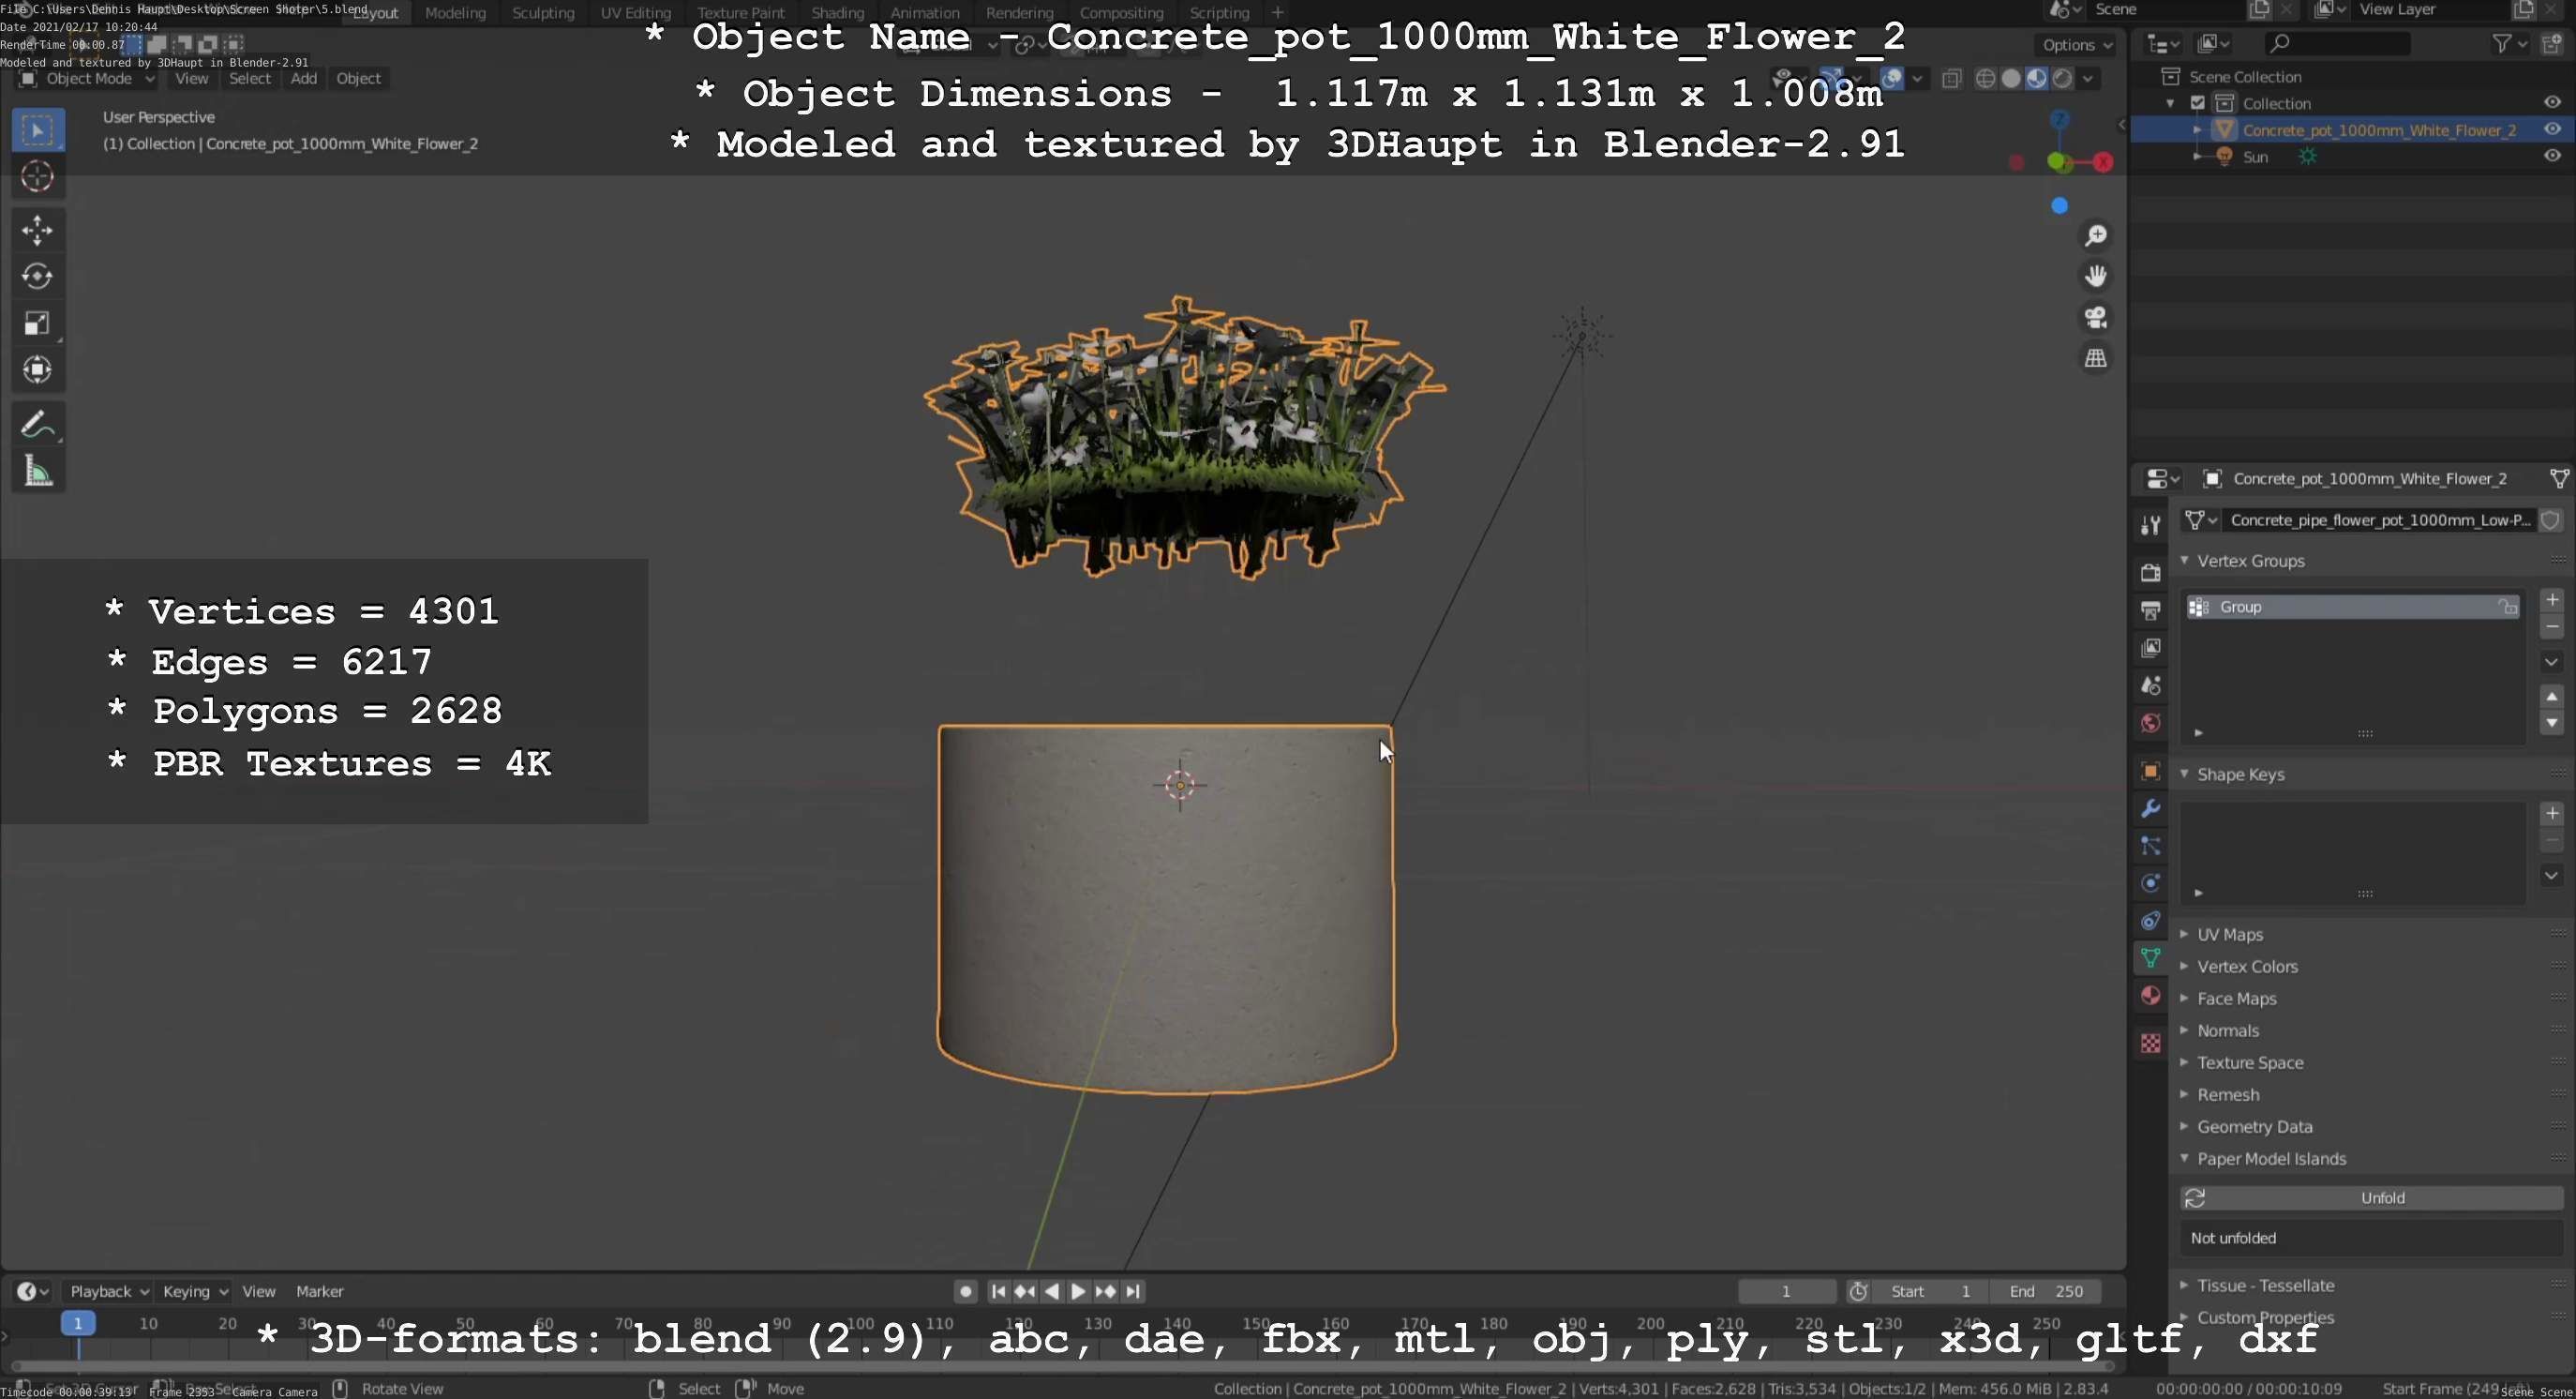This screenshot has width=2576, height=1399.
Task: Remove vertex group with minus button
Action: [2552, 627]
